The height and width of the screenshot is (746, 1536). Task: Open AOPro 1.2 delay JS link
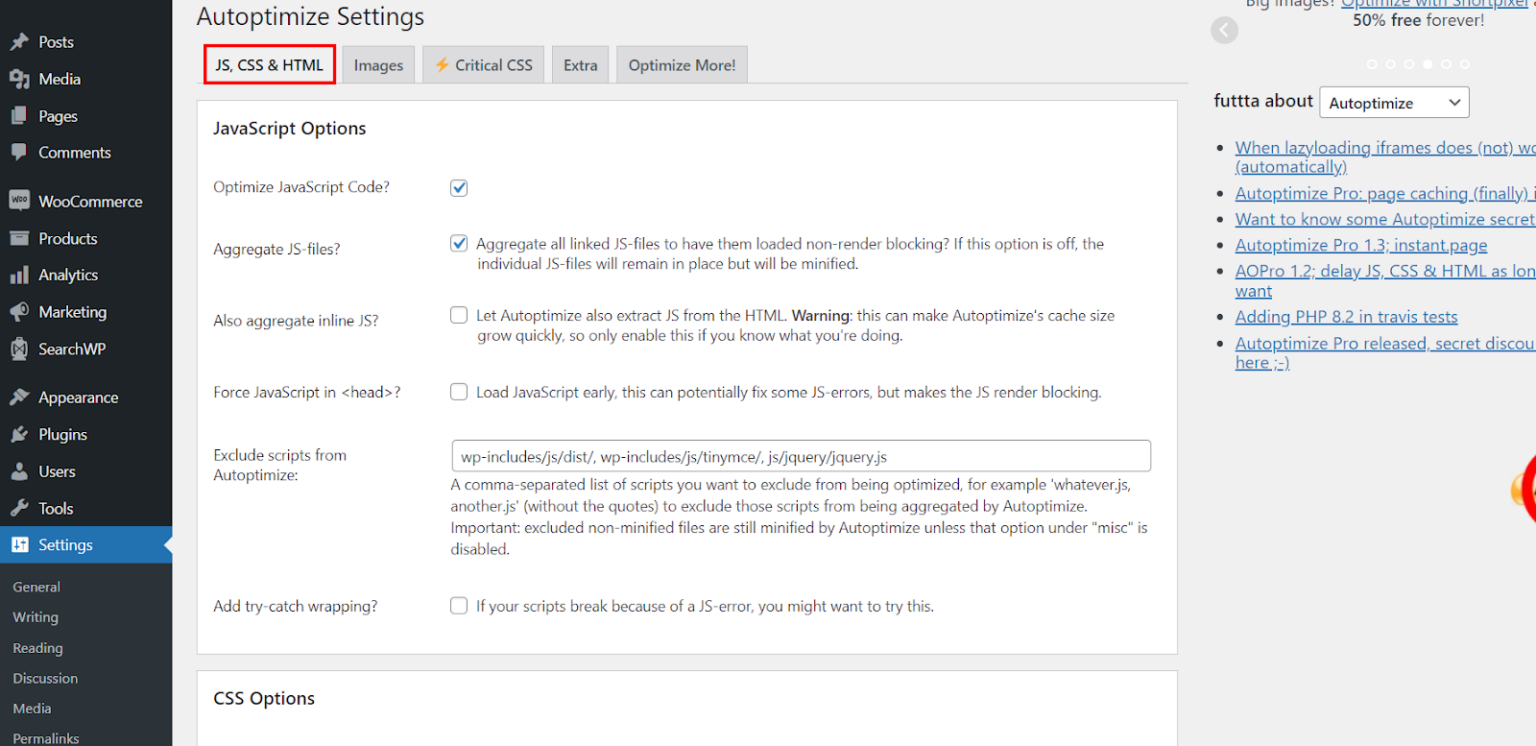pyautogui.click(x=1385, y=281)
